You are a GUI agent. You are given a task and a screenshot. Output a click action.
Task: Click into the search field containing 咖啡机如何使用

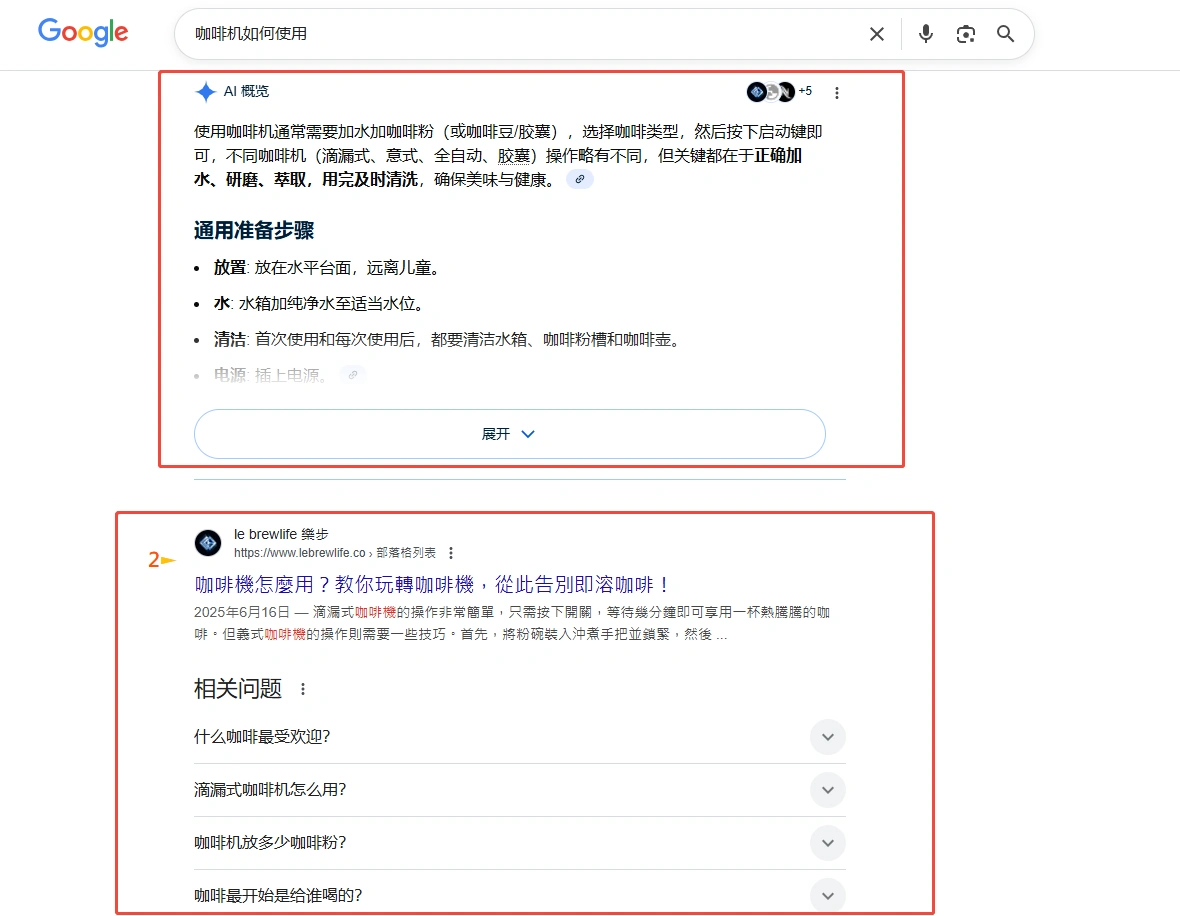500,34
